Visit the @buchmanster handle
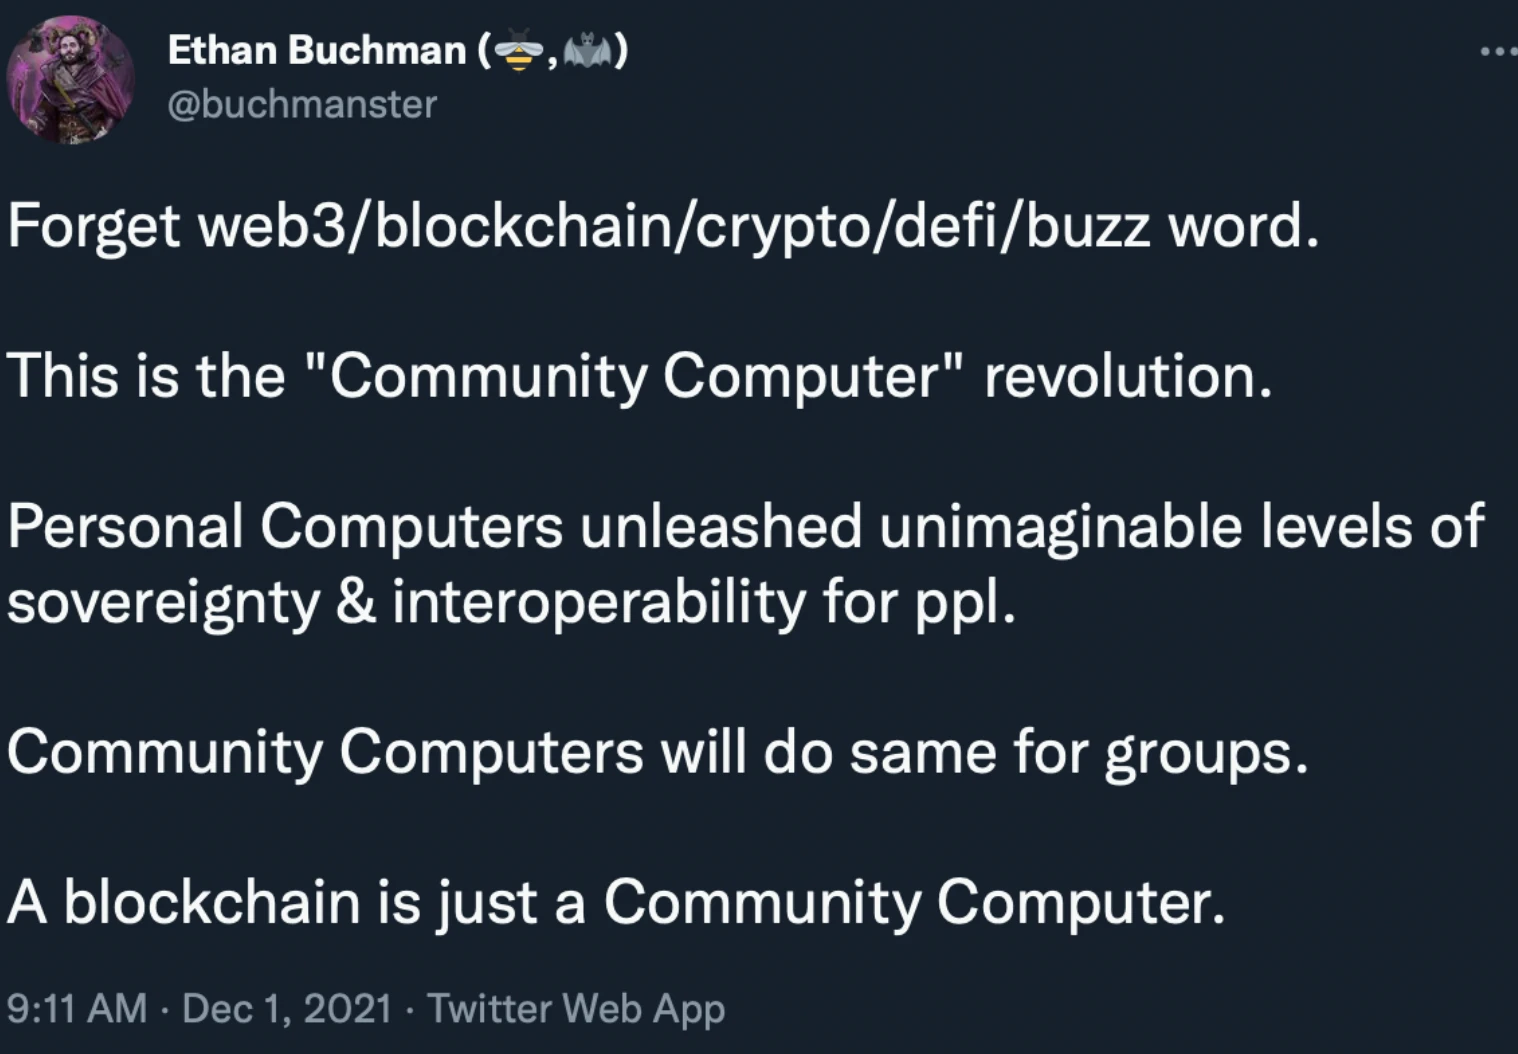This screenshot has height=1054, width=1518. (302, 104)
